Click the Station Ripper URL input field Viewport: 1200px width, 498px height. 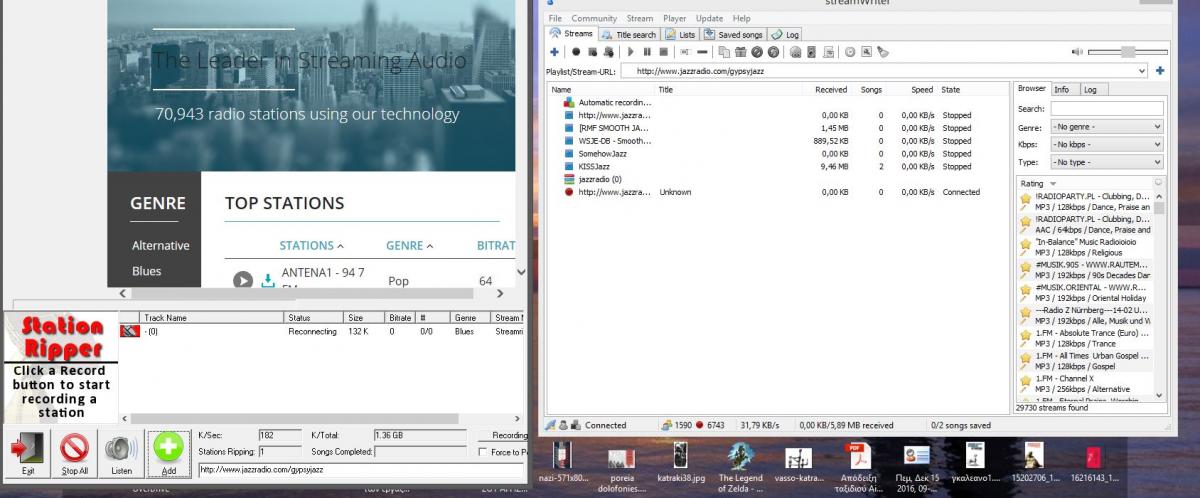click(x=362, y=468)
